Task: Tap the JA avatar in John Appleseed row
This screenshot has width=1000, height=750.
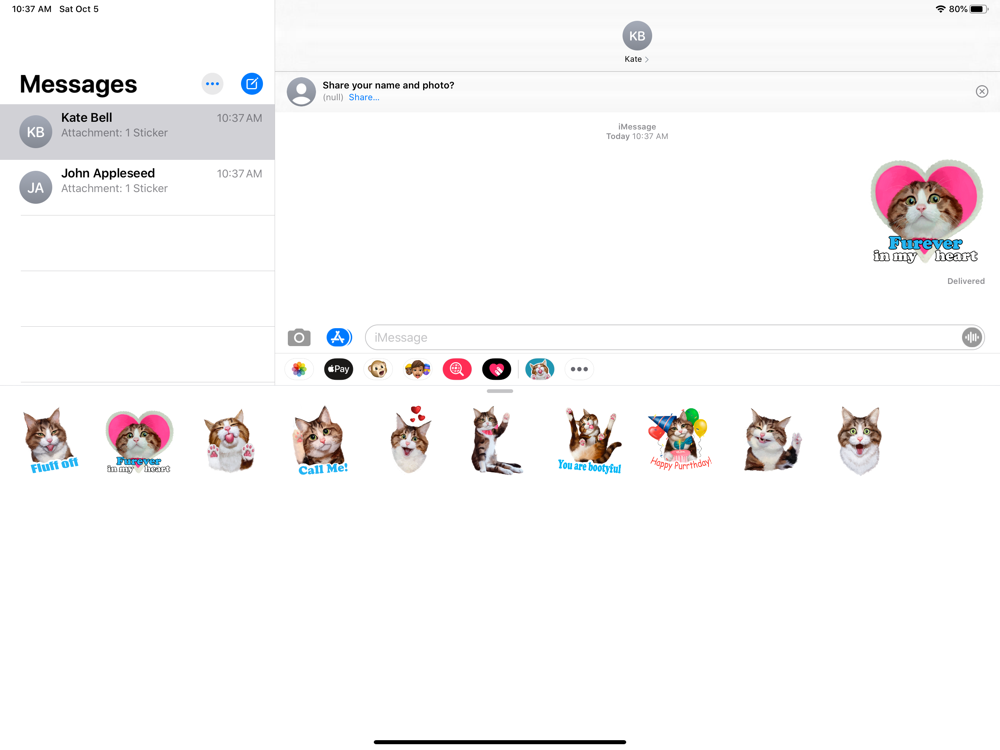Action: 36,188
